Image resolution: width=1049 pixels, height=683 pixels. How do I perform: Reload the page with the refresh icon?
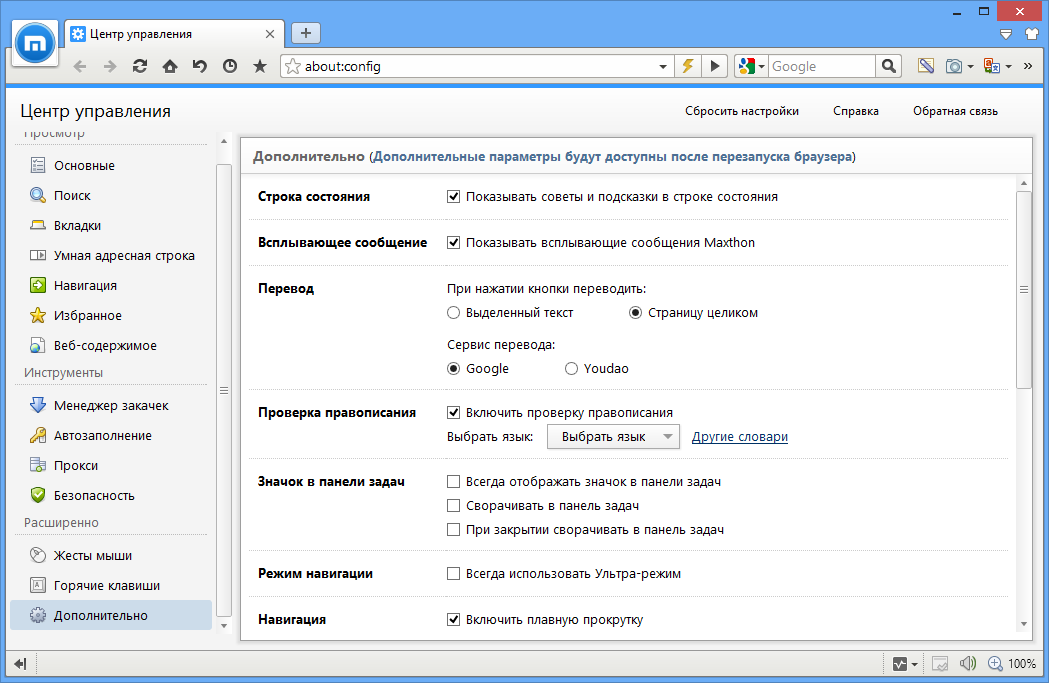(x=140, y=66)
